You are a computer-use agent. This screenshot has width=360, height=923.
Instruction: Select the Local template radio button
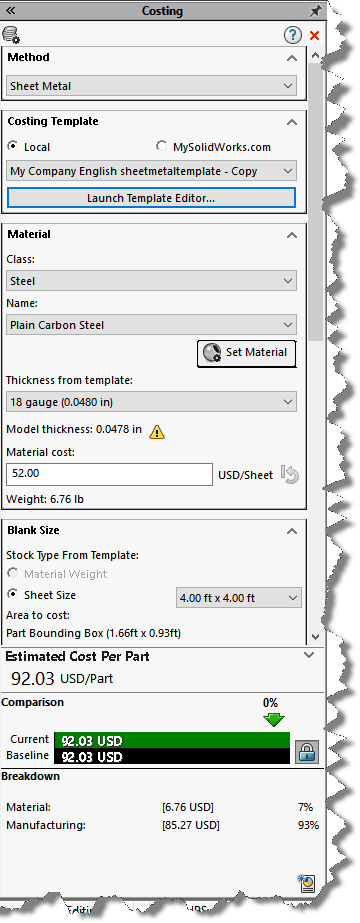coord(12,147)
